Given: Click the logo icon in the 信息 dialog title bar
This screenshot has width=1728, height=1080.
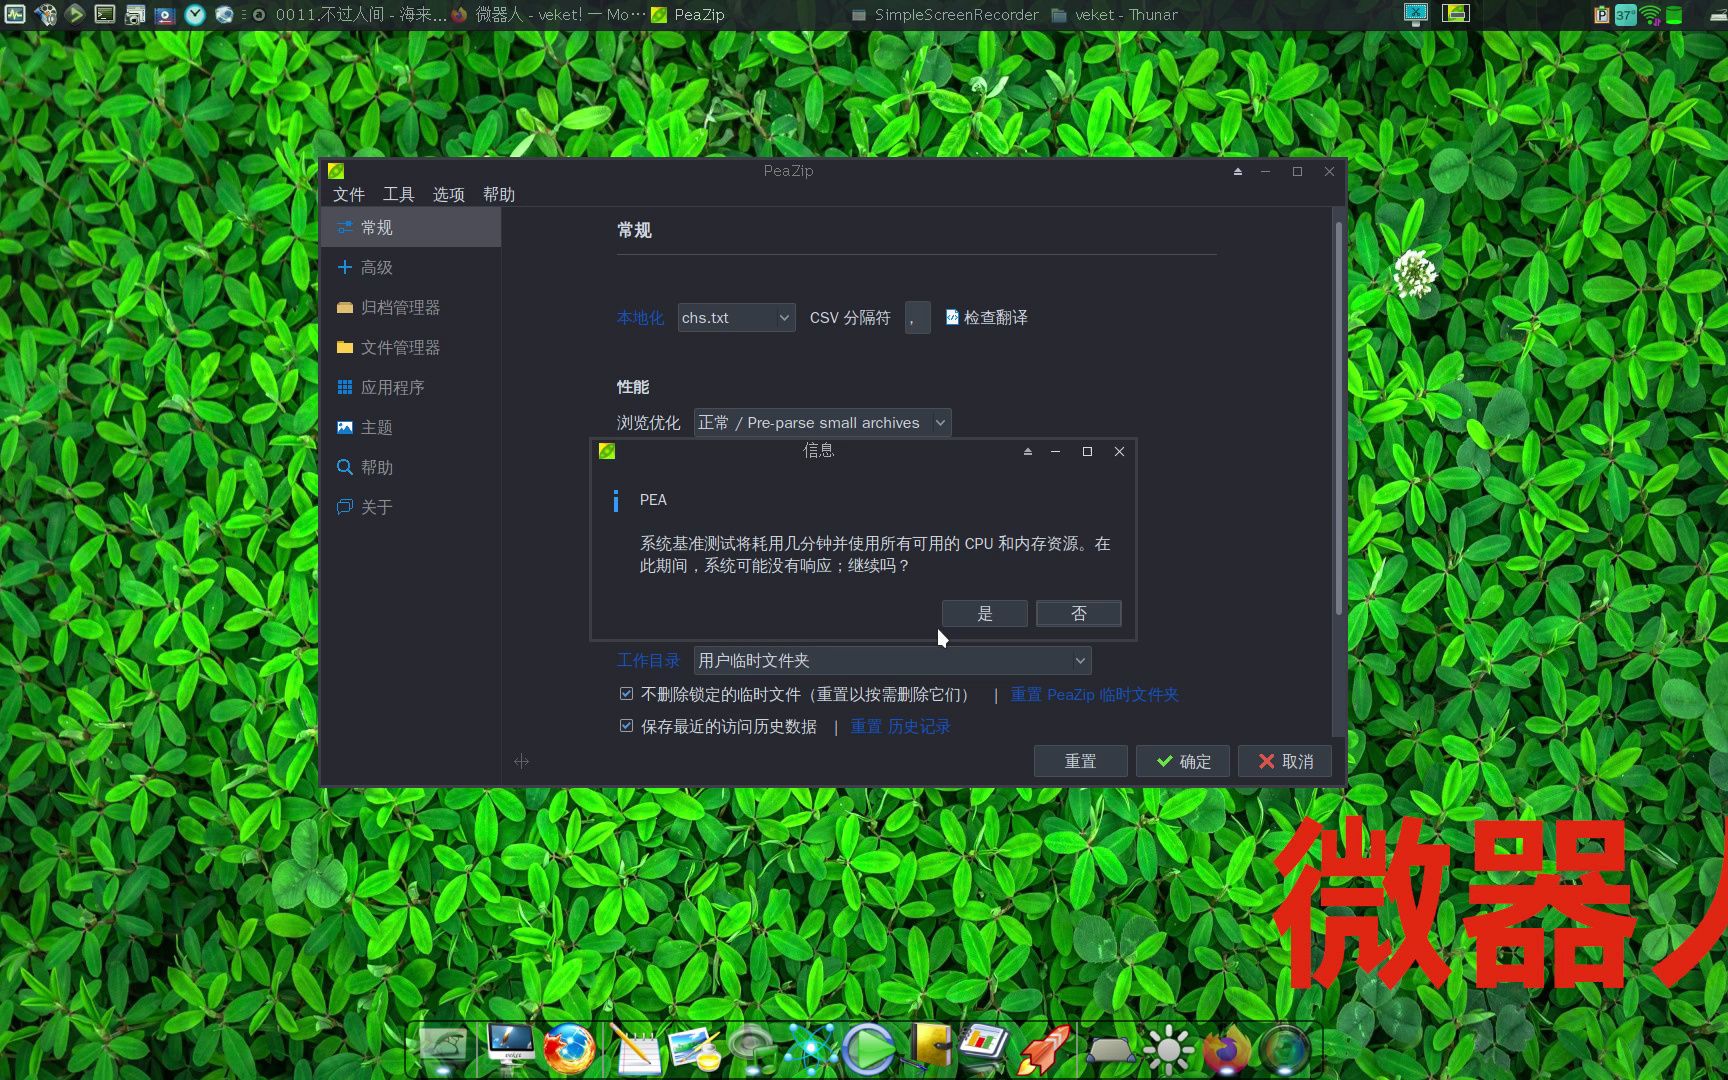Looking at the screenshot, I should pos(607,451).
